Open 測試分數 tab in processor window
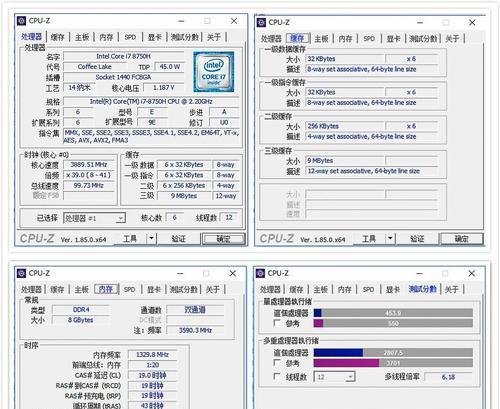 [184, 37]
